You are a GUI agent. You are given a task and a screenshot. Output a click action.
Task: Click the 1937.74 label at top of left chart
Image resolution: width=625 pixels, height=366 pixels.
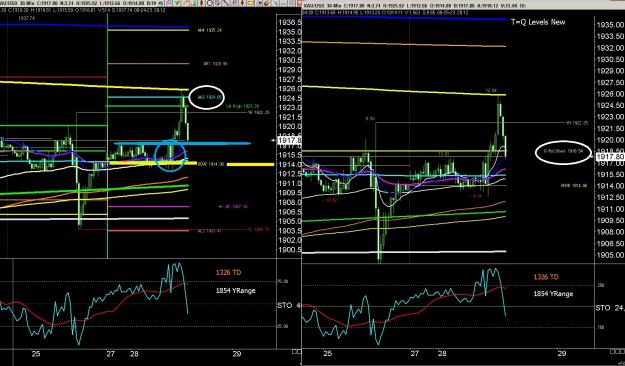tap(26, 18)
